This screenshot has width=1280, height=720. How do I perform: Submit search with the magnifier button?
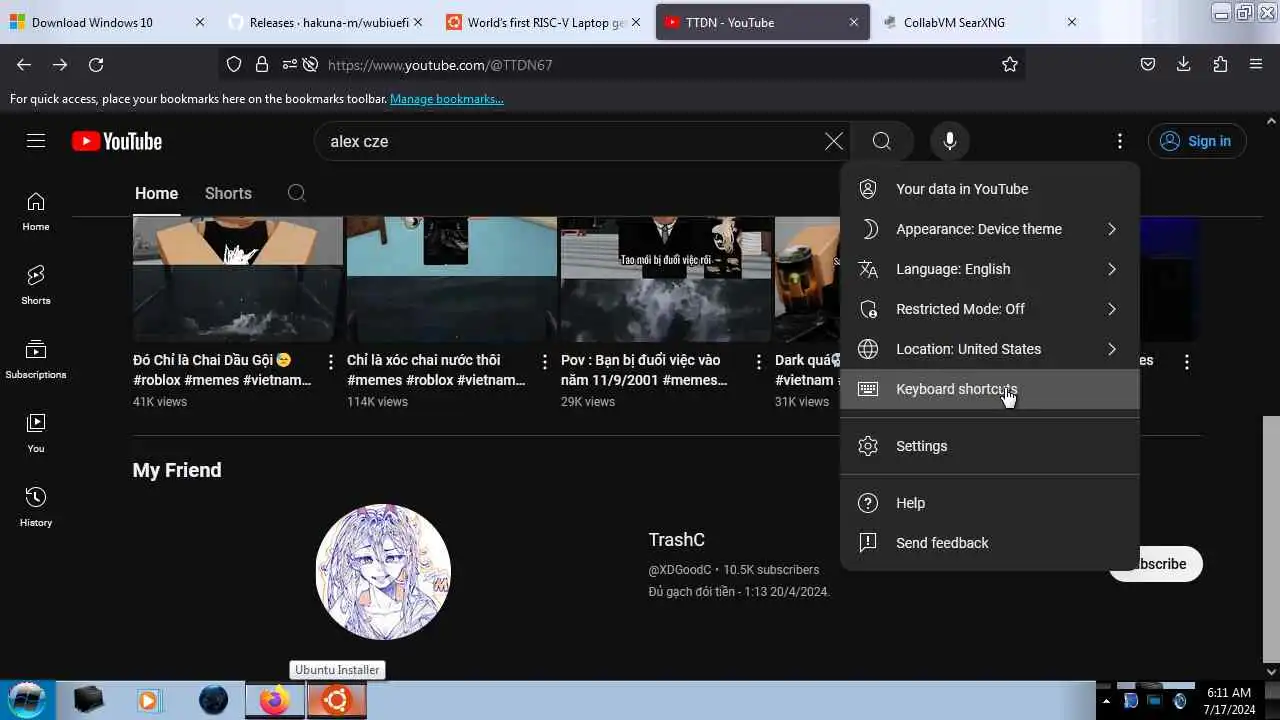(882, 141)
